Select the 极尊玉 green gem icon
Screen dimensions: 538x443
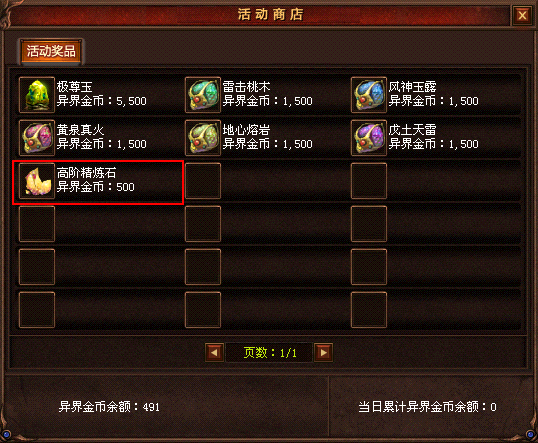tap(37, 95)
